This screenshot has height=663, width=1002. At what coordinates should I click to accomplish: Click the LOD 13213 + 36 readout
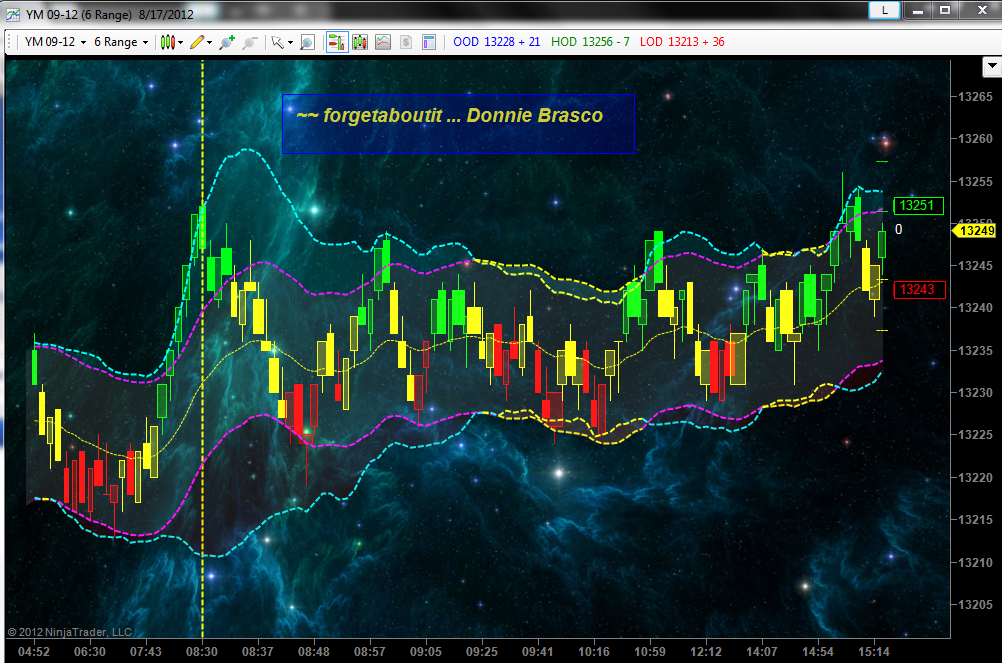[x=682, y=42]
